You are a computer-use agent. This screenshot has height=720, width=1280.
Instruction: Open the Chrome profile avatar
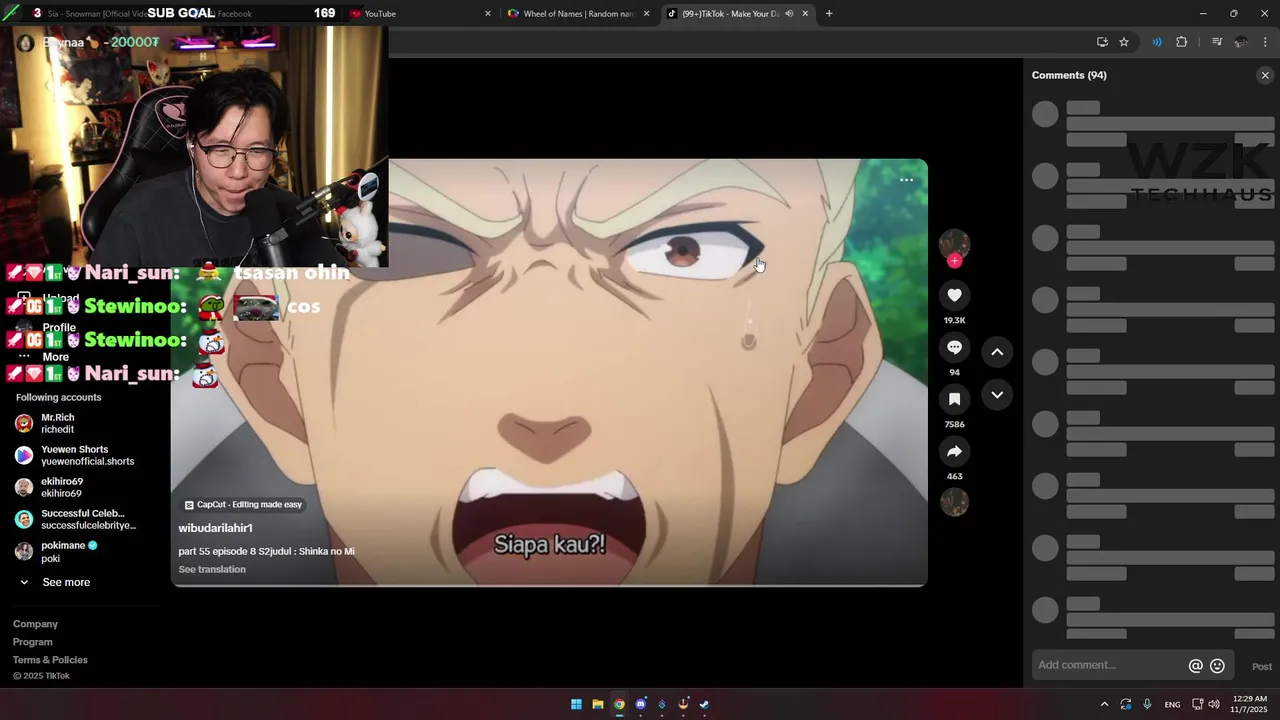[1241, 42]
